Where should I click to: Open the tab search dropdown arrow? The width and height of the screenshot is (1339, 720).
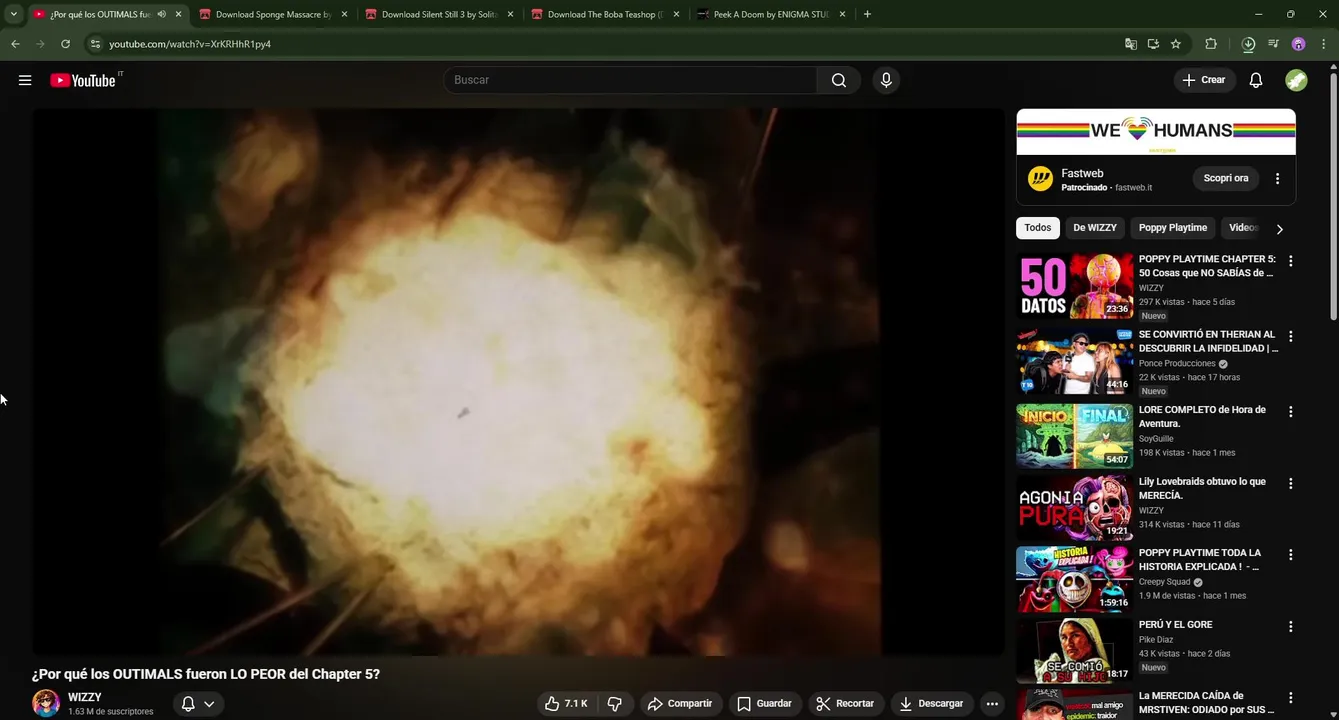pos(13,14)
